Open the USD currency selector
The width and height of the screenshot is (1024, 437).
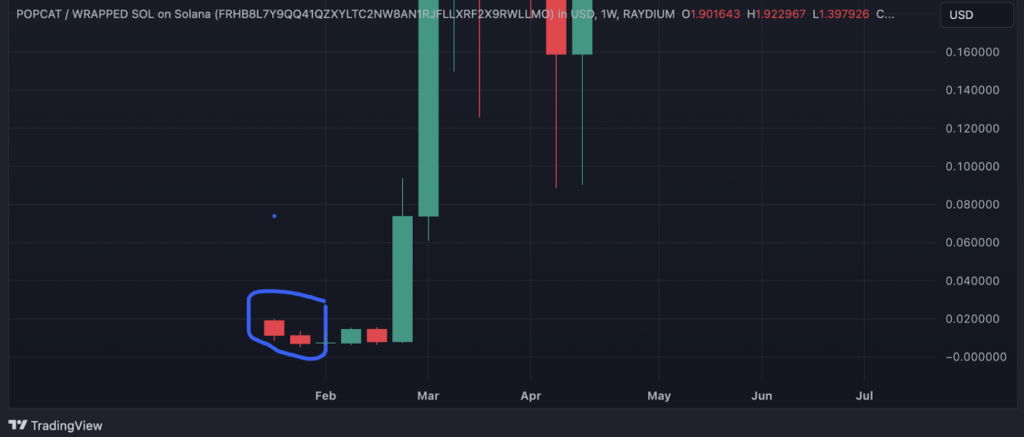977,14
